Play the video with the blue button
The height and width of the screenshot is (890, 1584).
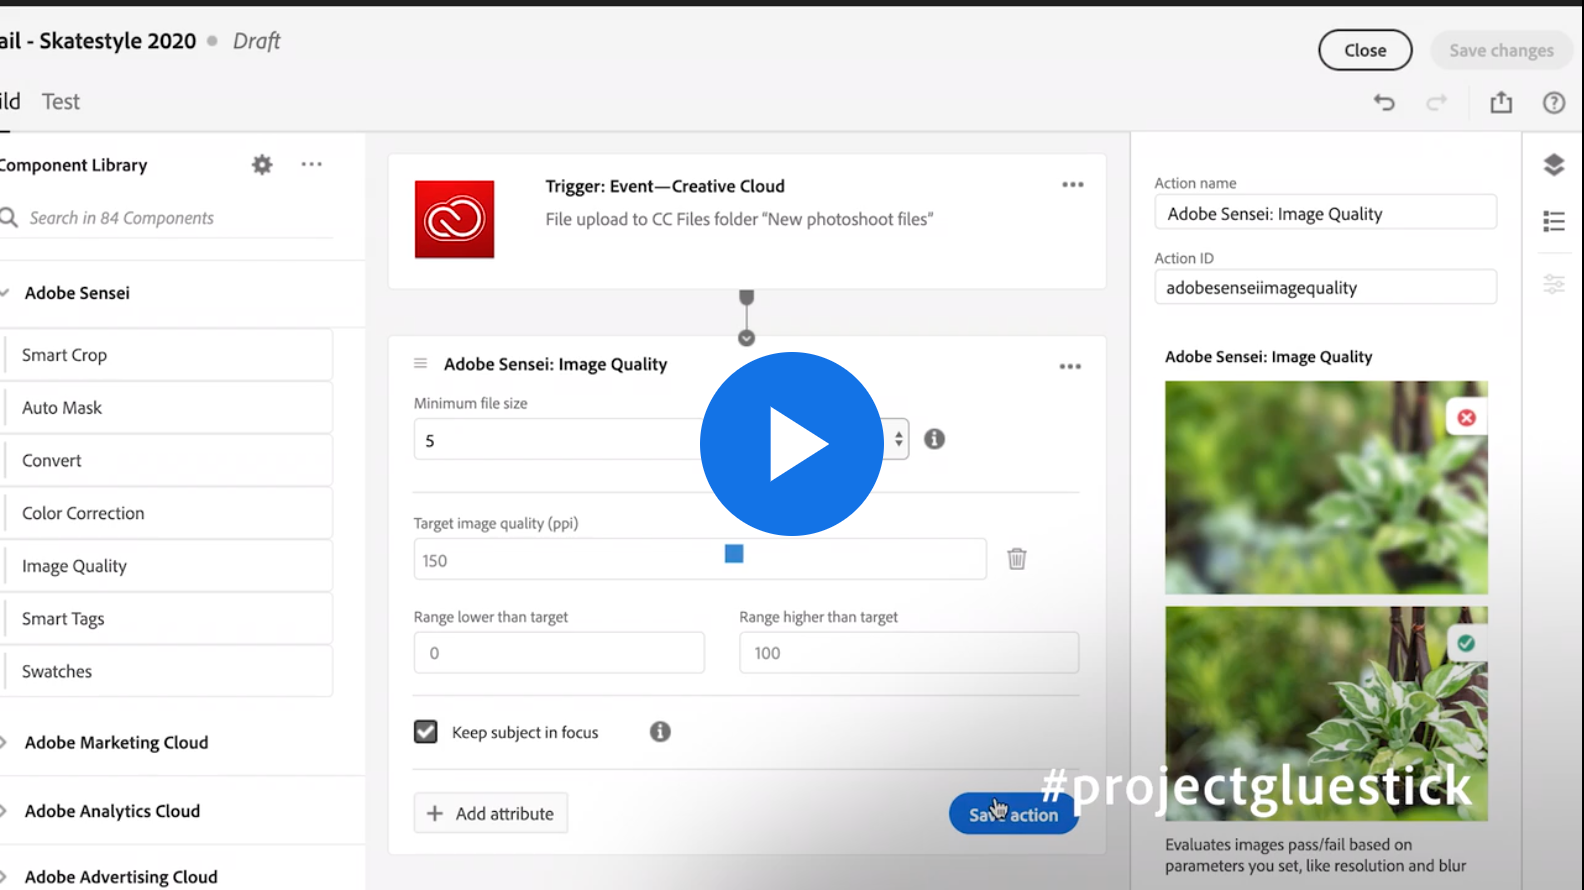pyautogui.click(x=792, y=444)
